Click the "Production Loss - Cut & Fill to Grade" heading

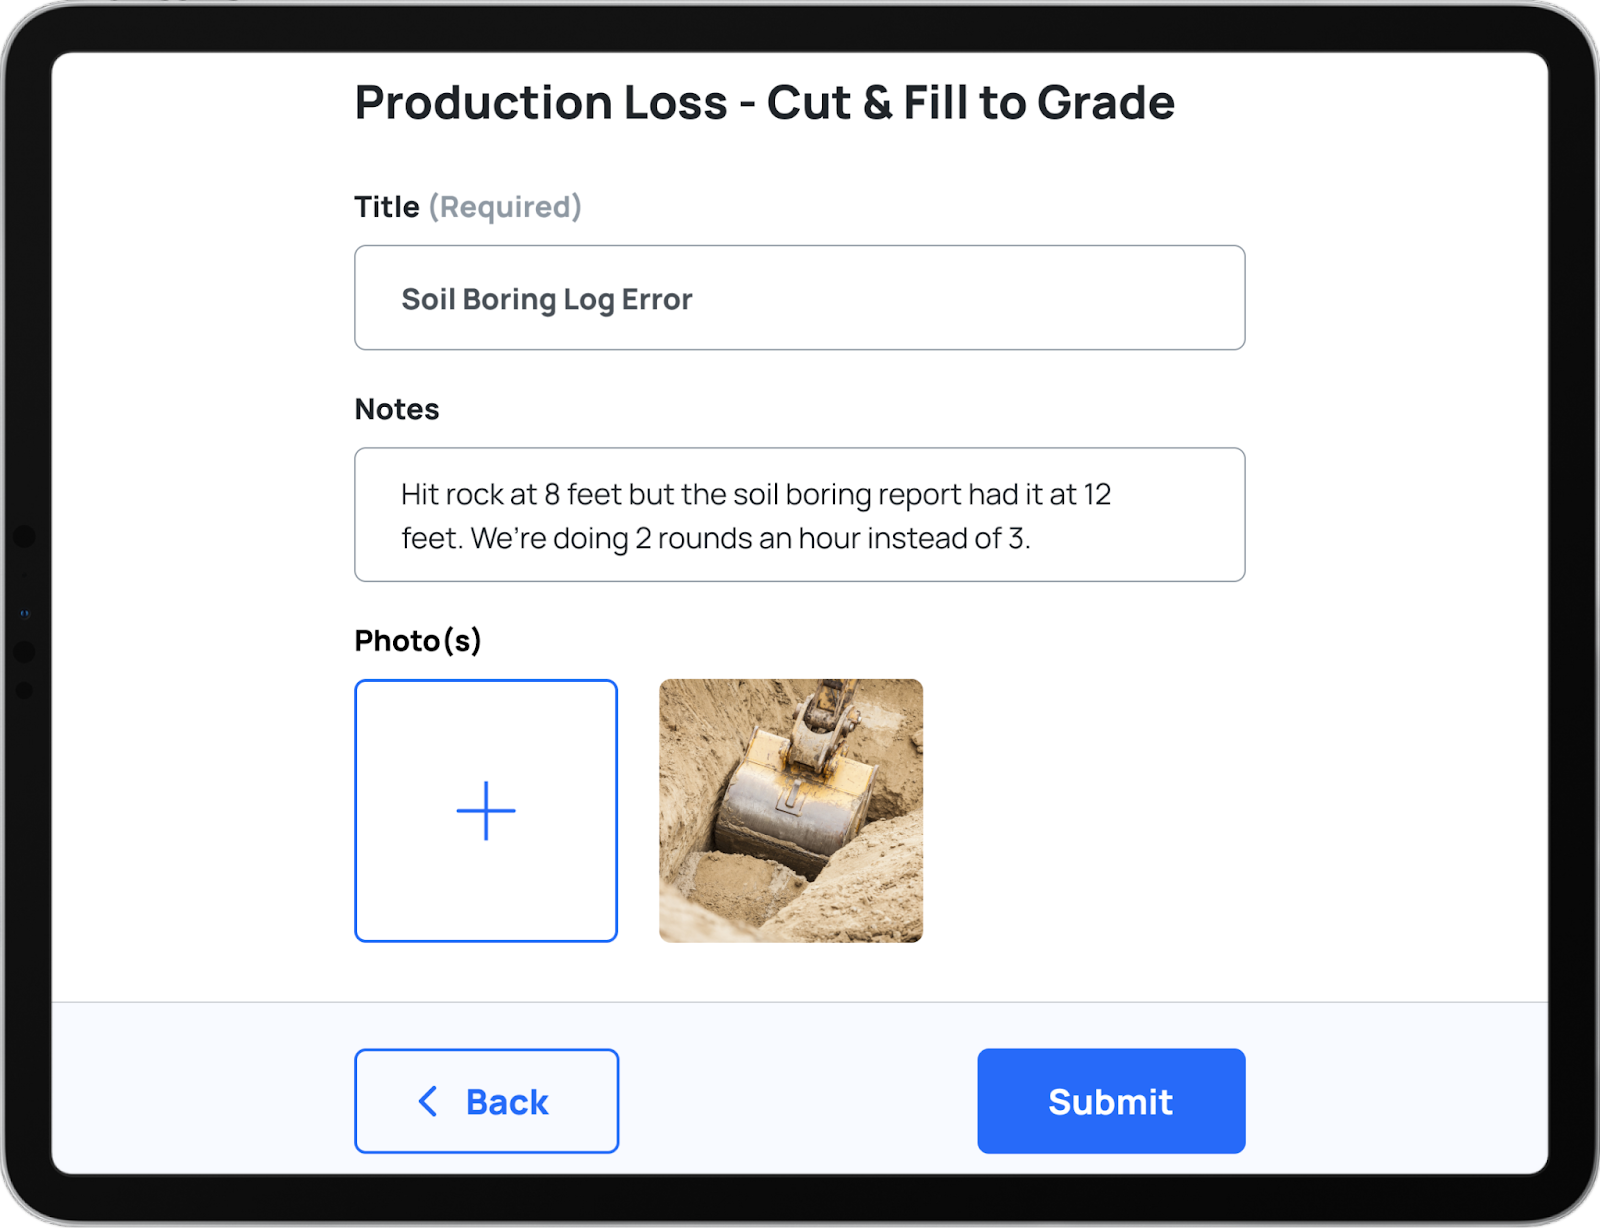click(x=765, y=102)
